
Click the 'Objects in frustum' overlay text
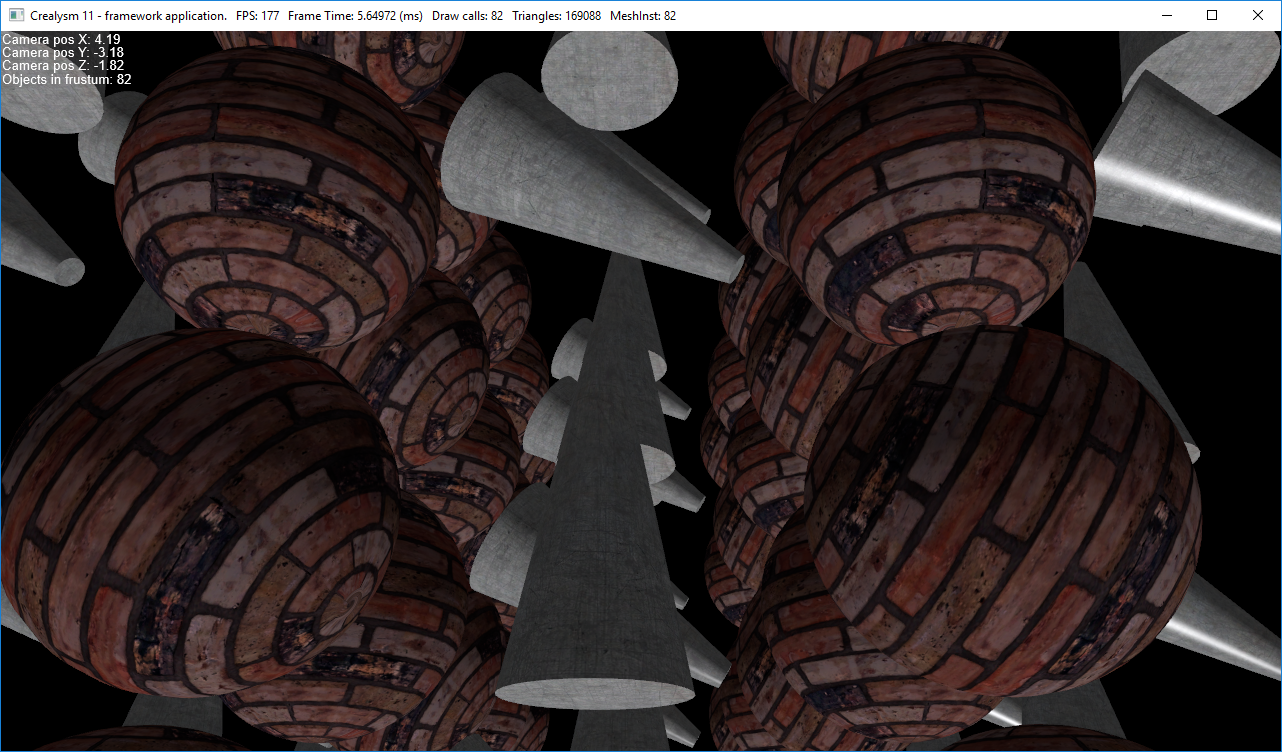(x=67, y=79)
